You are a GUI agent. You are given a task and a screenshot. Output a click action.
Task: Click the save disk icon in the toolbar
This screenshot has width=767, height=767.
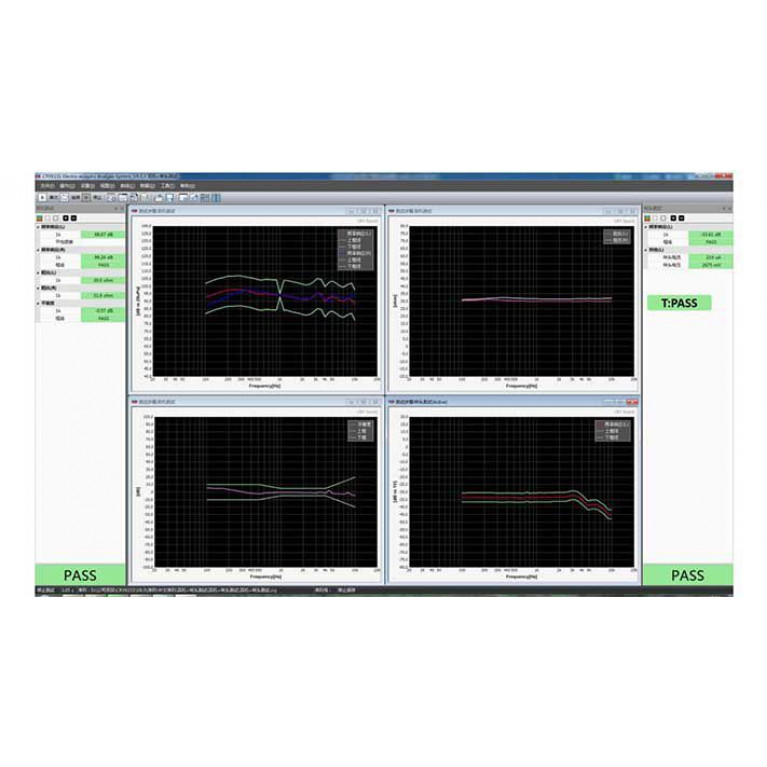pos(170,198)
